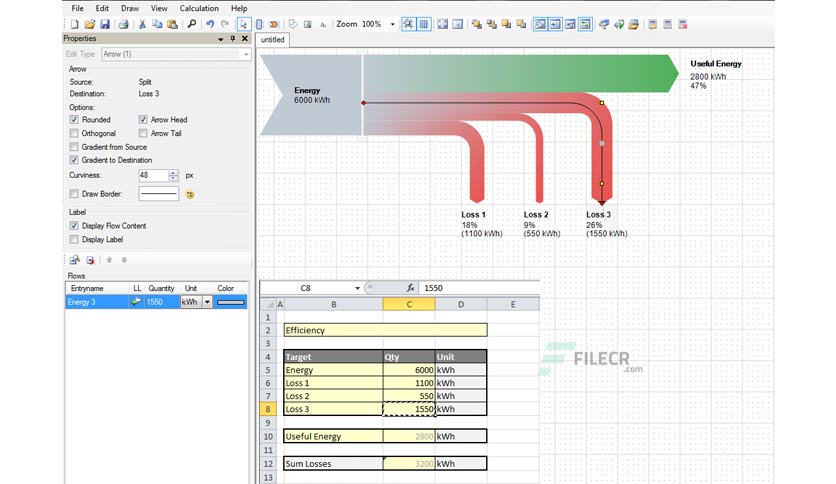Image resolution: width=836 pixels, height=484 pixels.
Task: Enable the Arrow Tail checkbox
Action: coord(143,133)
